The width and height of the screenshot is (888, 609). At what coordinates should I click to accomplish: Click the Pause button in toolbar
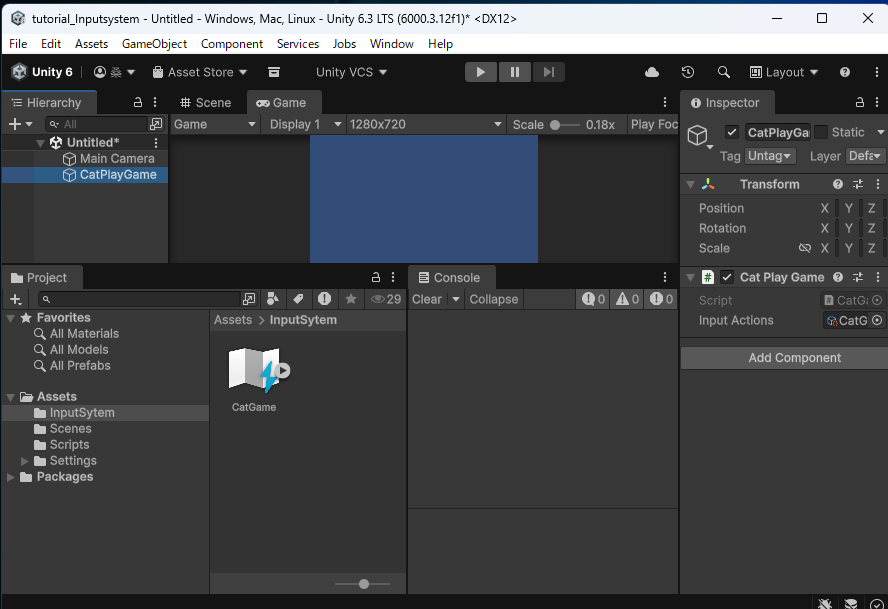(514, 72)
